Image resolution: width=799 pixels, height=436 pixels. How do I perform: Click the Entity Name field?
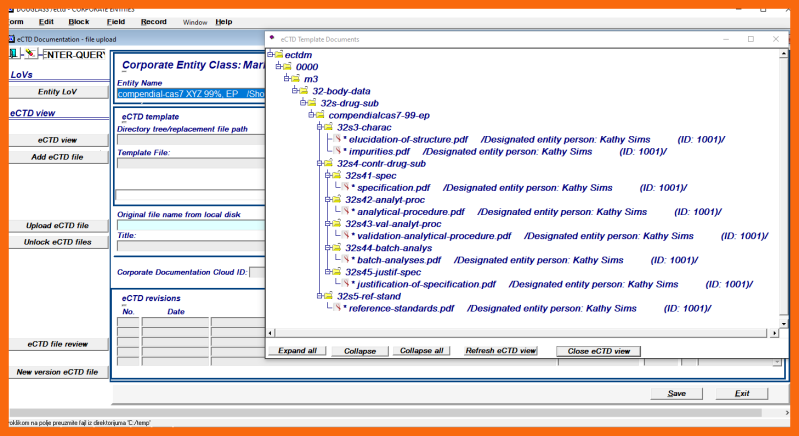tap(191, 94)
